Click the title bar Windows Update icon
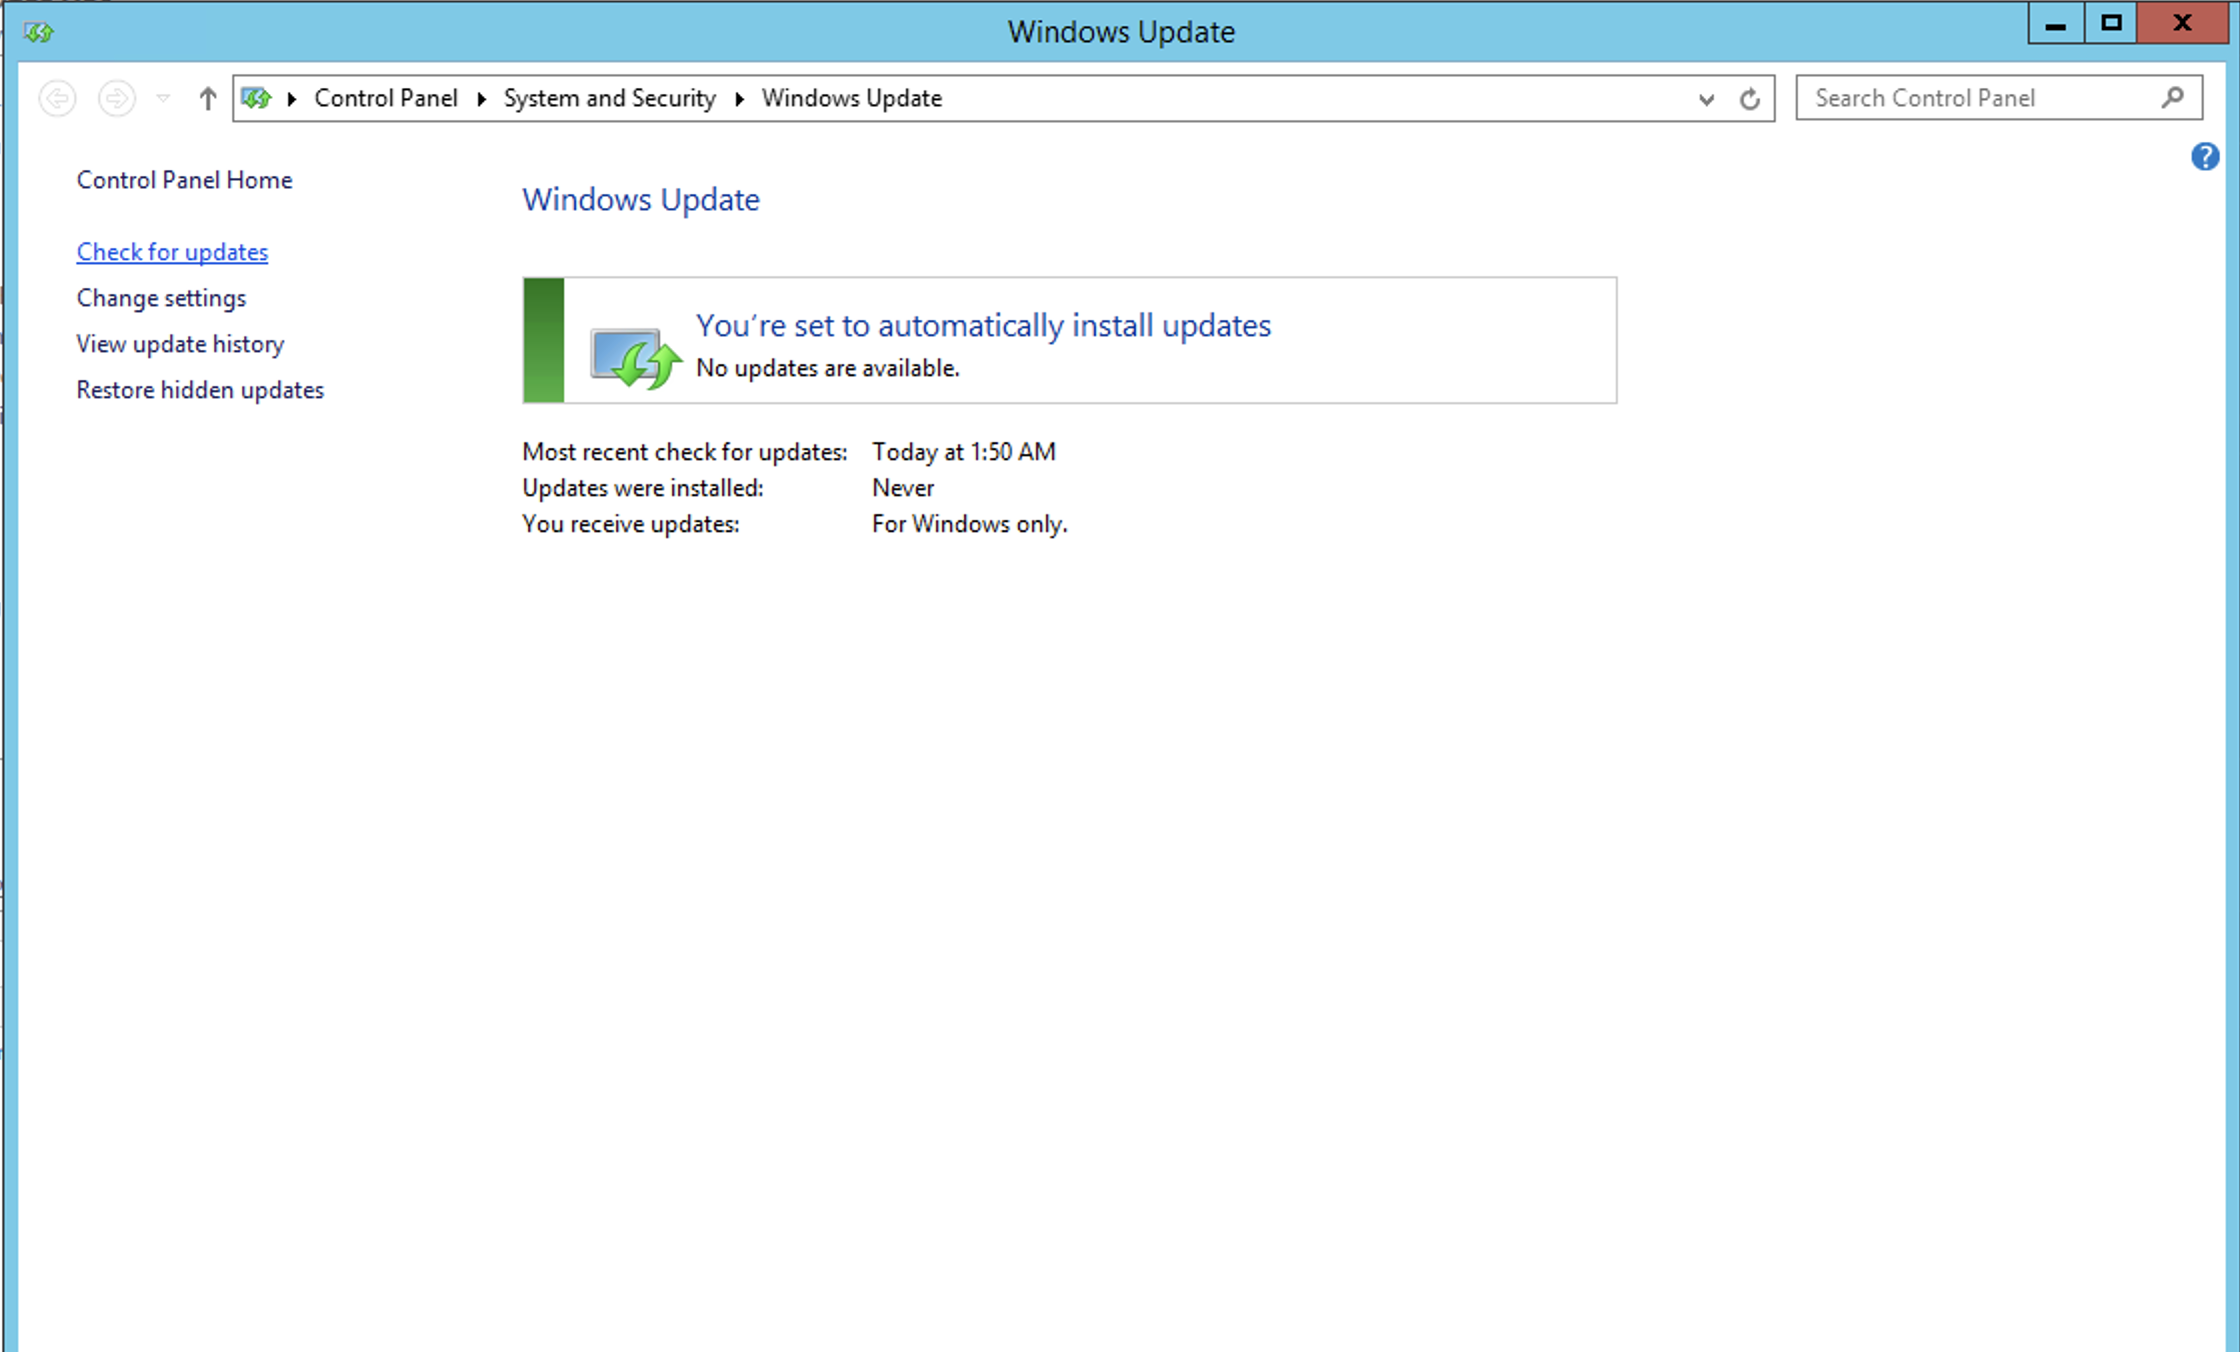 click(38, 32)
